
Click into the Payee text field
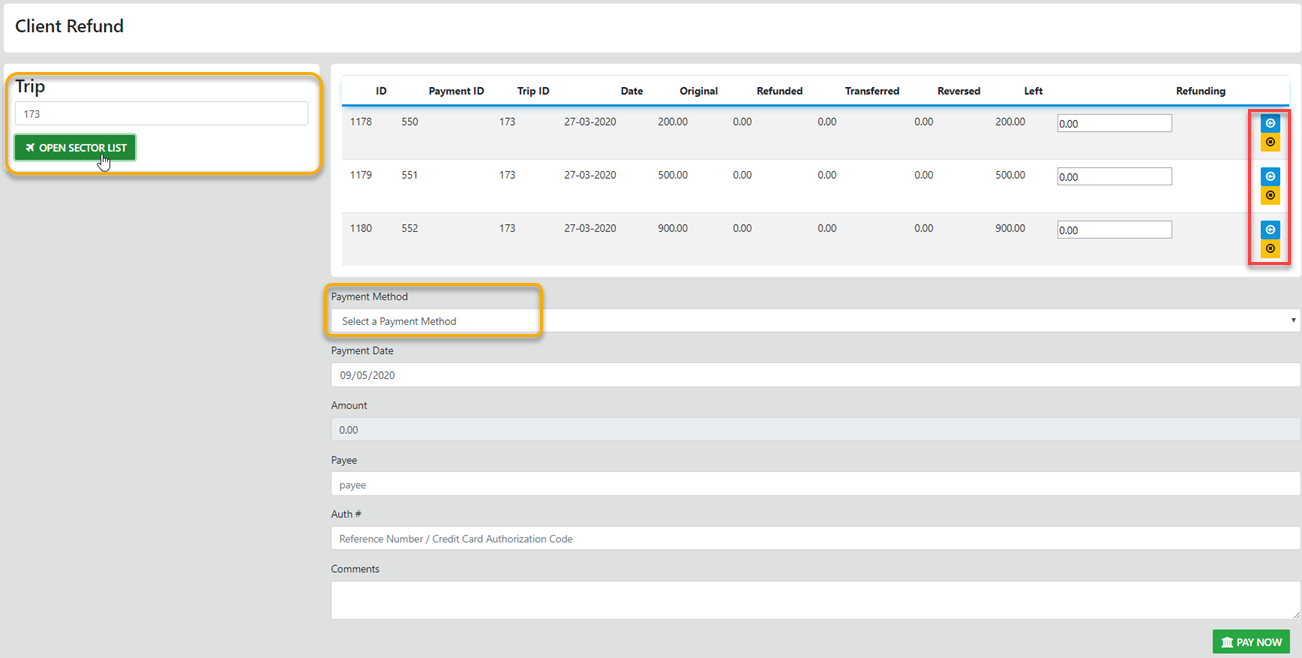[814, 484]
